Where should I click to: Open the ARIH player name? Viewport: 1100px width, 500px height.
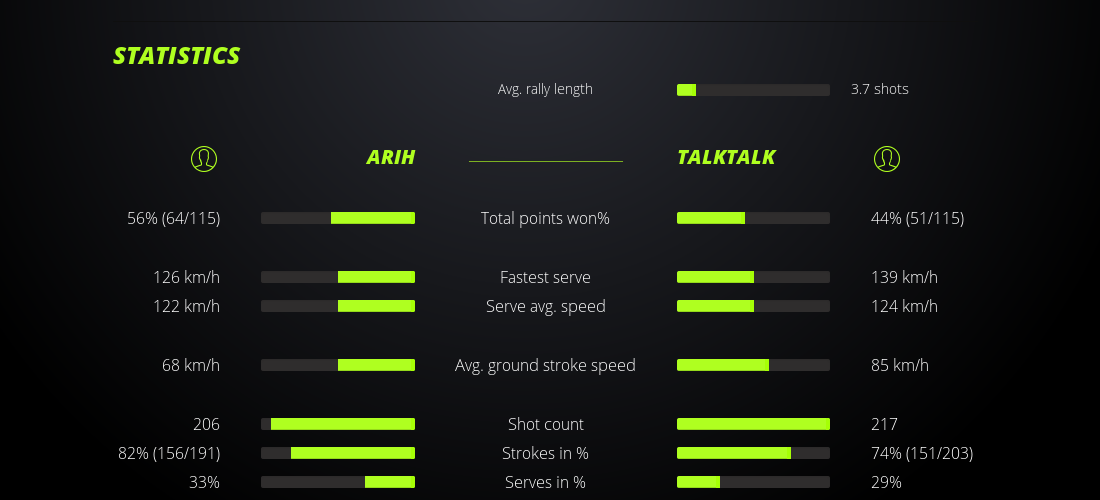pos(390,157)
